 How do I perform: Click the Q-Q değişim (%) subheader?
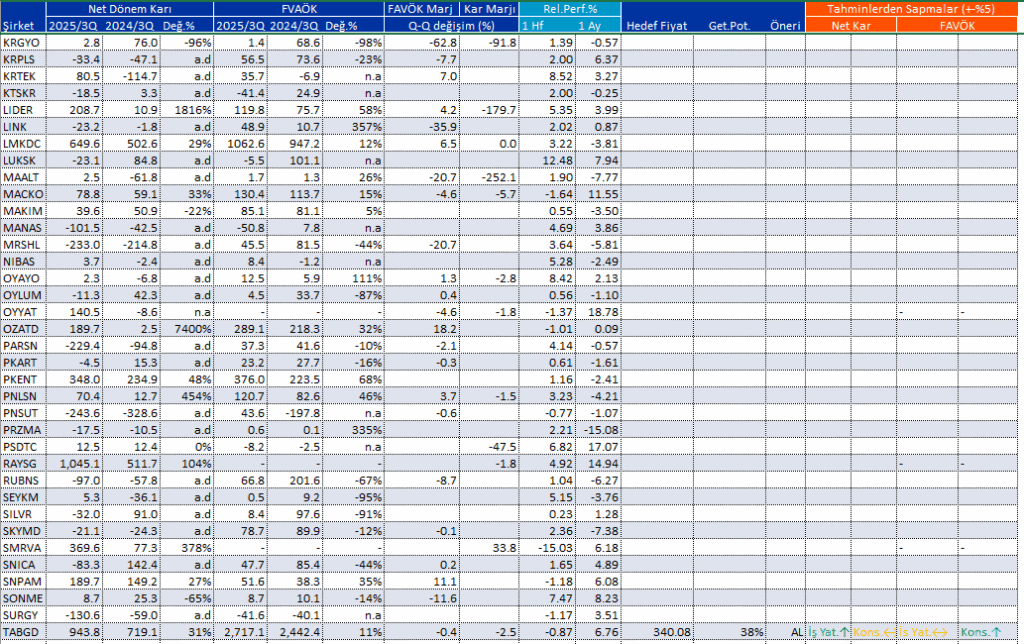[x=451, y=25]
